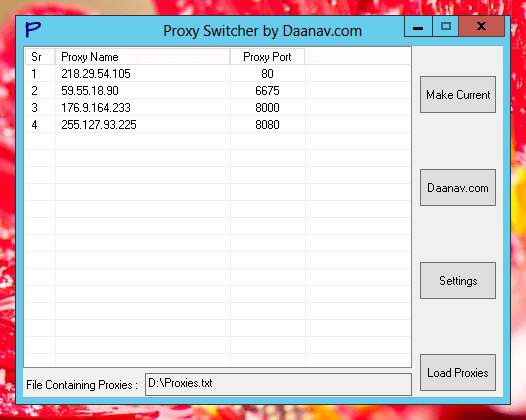Viewport: 526px width, 420px height.
Task: Sort by the Proxy Name column header
Action: [x=142, y=57]
